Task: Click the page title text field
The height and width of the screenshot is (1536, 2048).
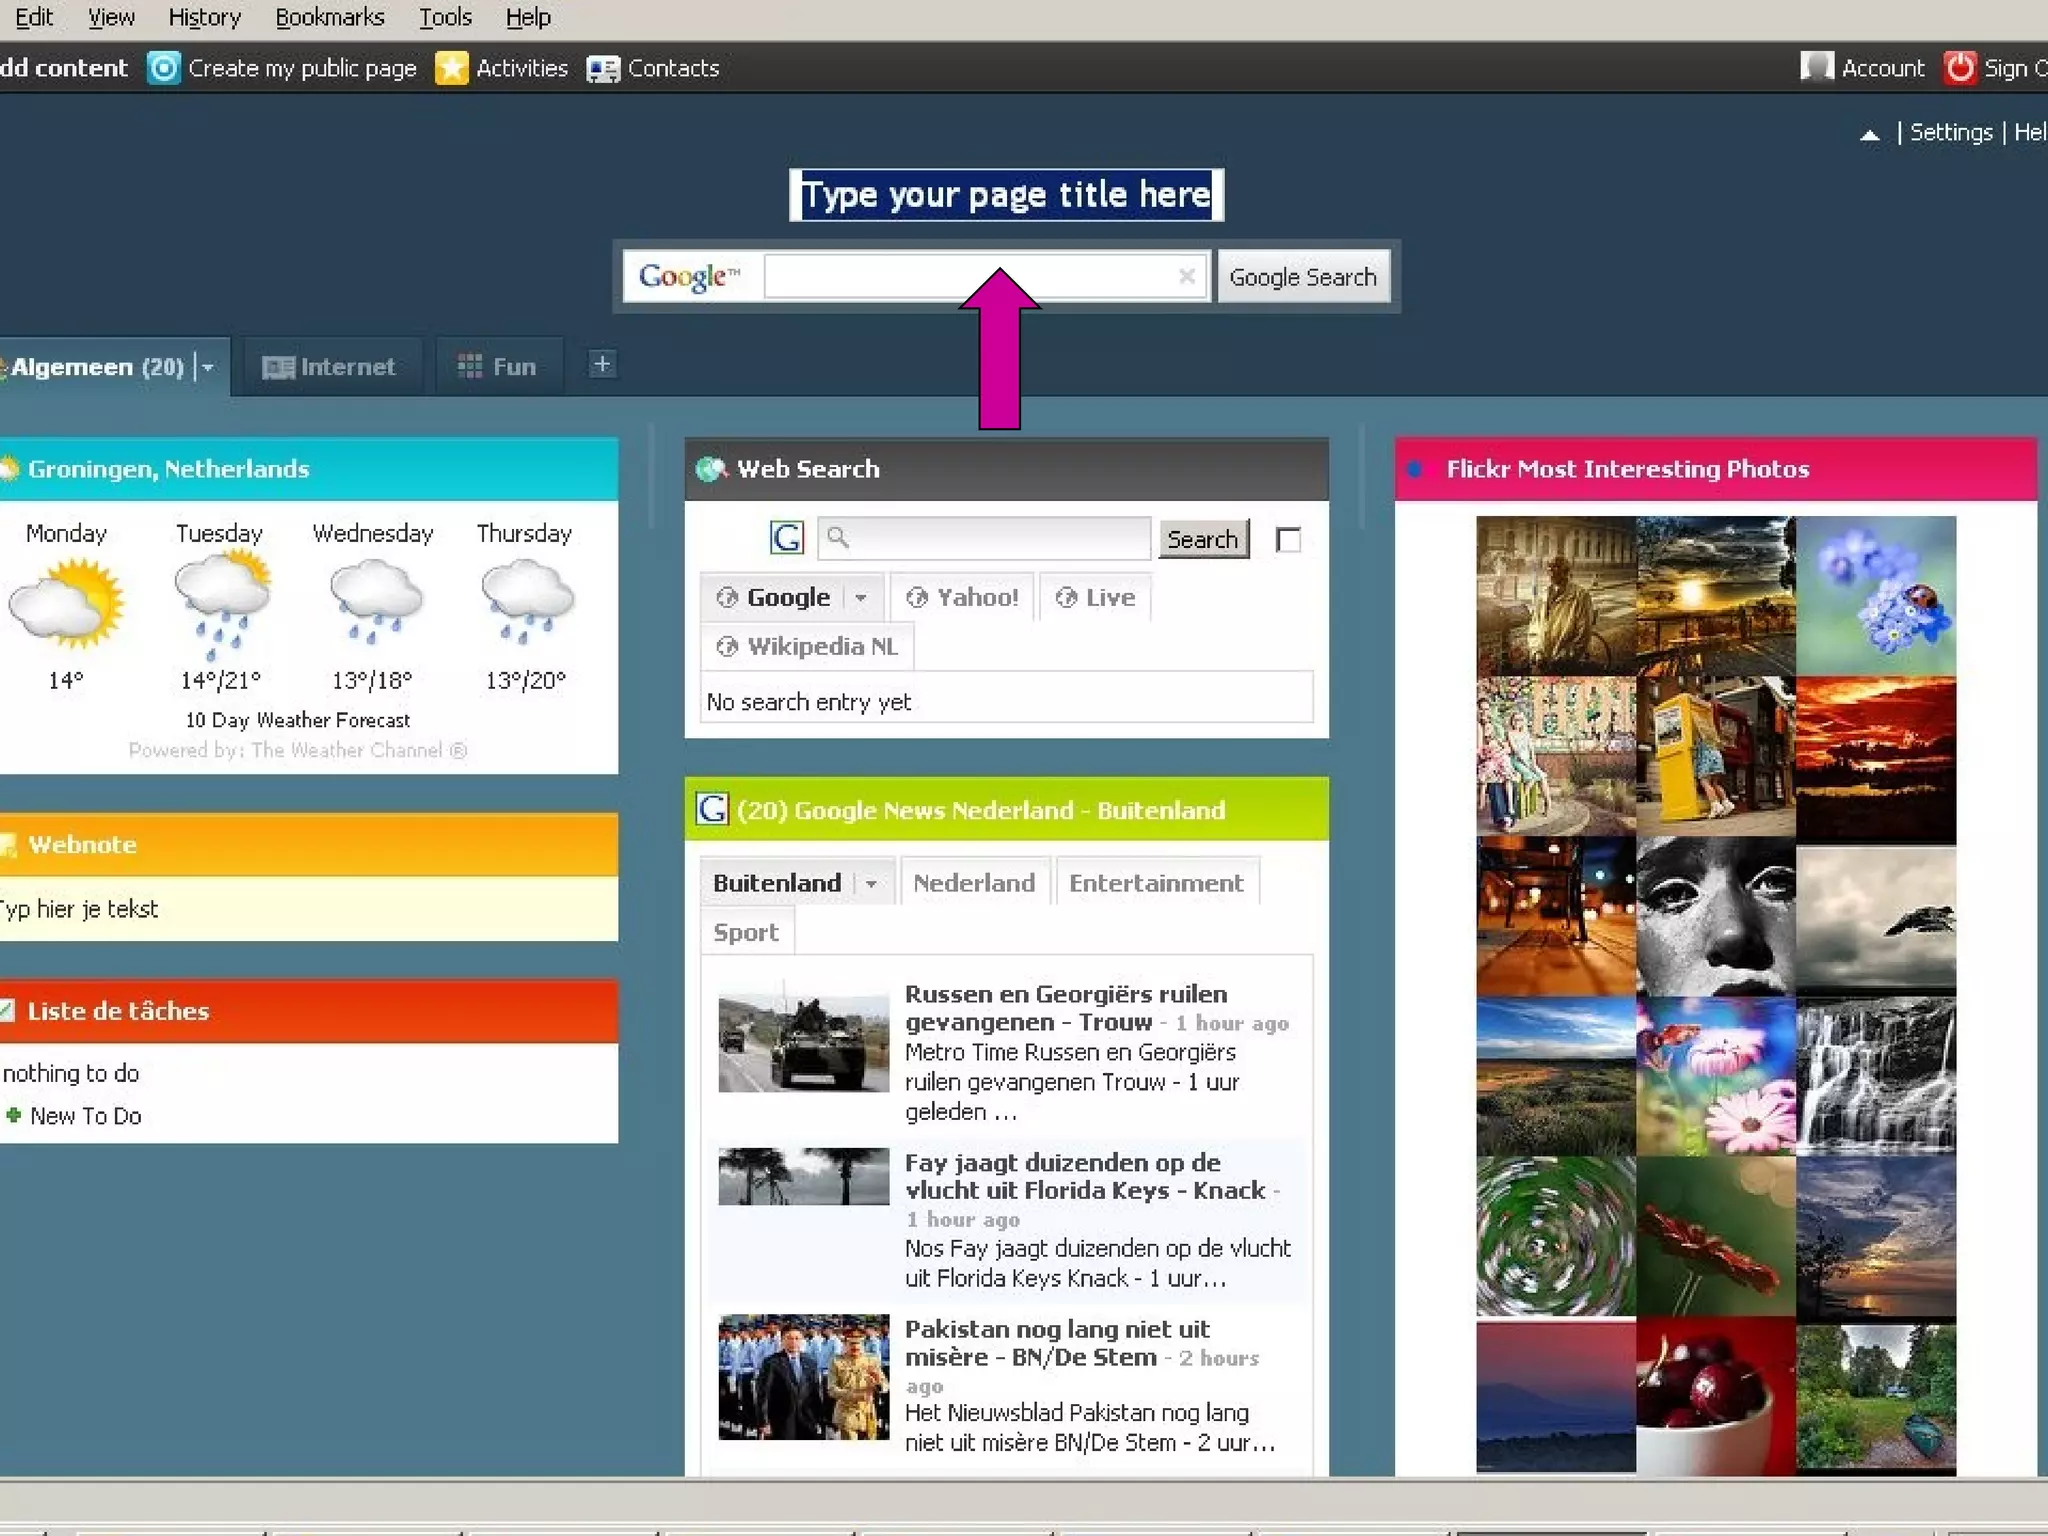Action: 1006,195
